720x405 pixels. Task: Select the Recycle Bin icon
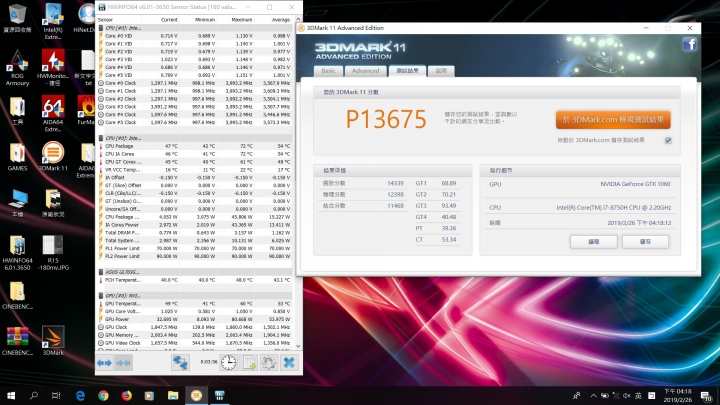tap(17, 18)
